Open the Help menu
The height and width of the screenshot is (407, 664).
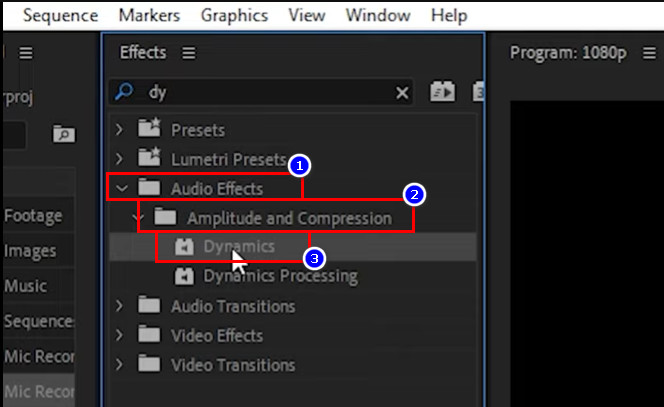[x=449, y=16]
